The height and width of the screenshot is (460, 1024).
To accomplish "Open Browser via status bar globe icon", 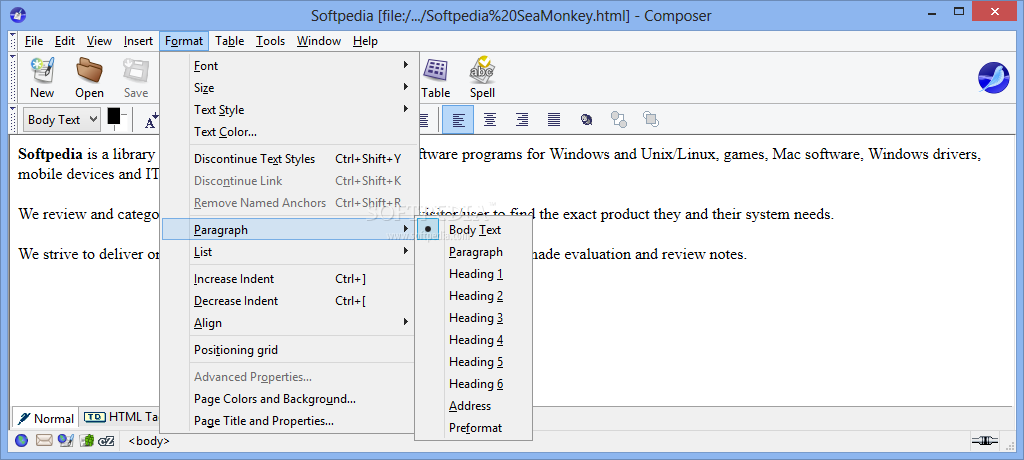I will coord(22,441).
